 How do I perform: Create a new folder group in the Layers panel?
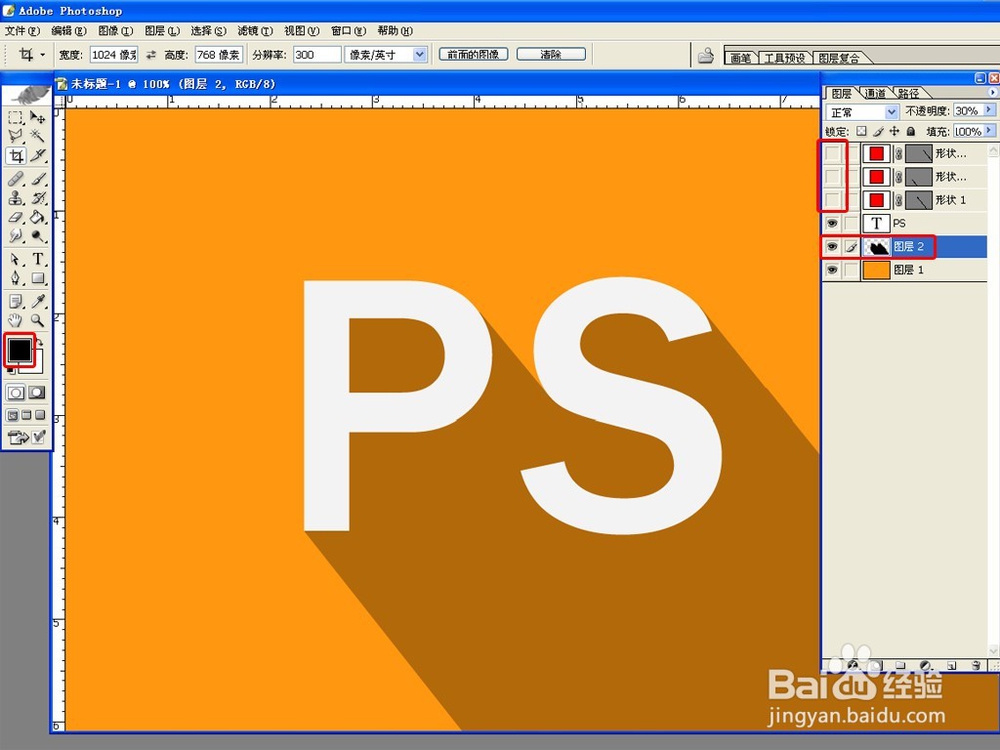click(x=900, y=665)
